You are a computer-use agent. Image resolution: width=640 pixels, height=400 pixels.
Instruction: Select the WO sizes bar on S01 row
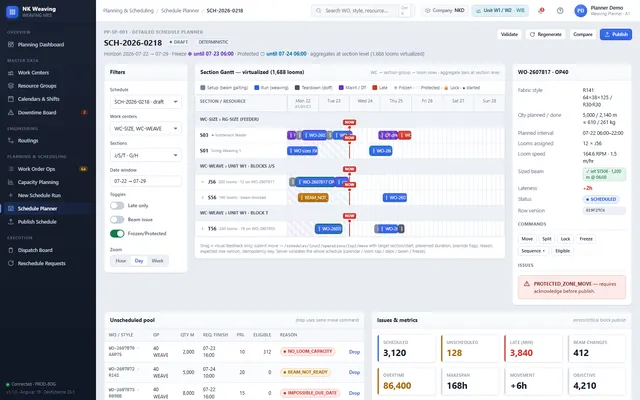coord(302,151)
